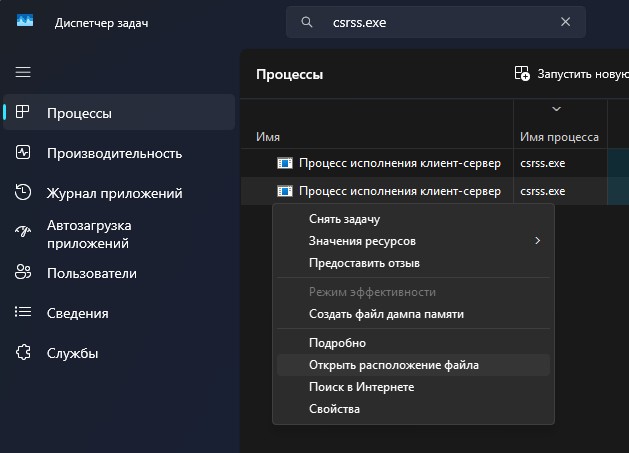Image resolution: width=629 pixels, height=453 pixels.
Task: Click the Запустить новую задачу button
Action: [572, 74]
